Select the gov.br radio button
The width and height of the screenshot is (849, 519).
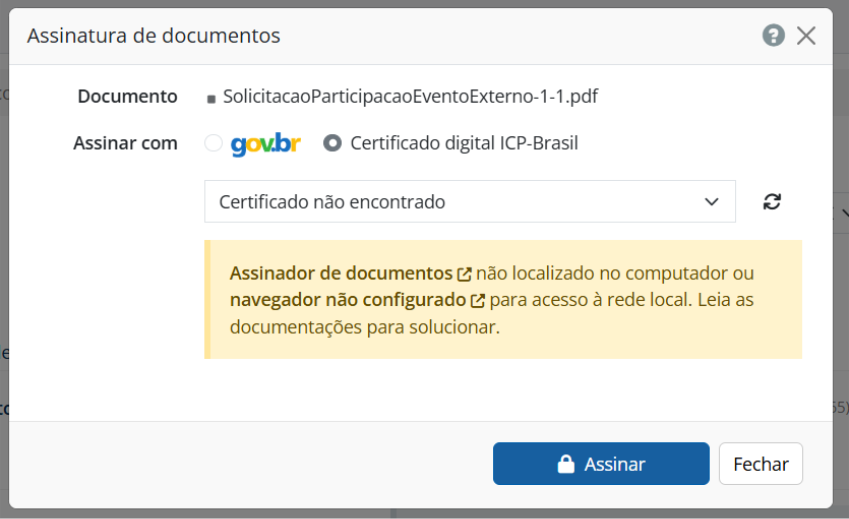pyautogui.click(x=213, y=143)
